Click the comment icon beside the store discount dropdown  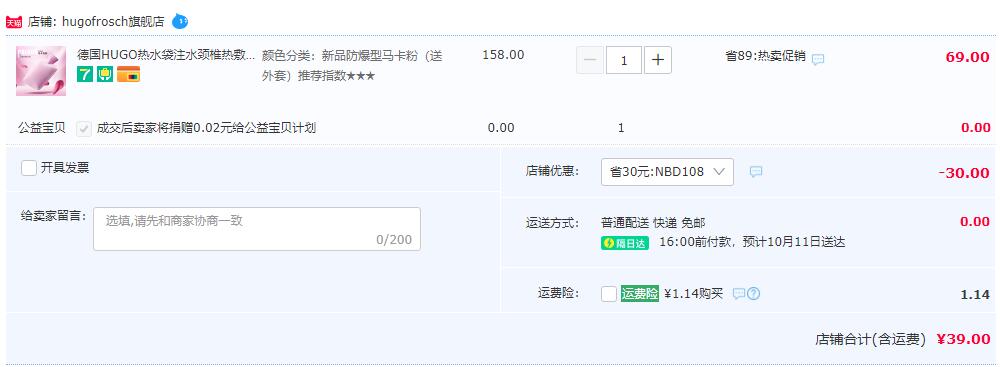coord(756,172)
